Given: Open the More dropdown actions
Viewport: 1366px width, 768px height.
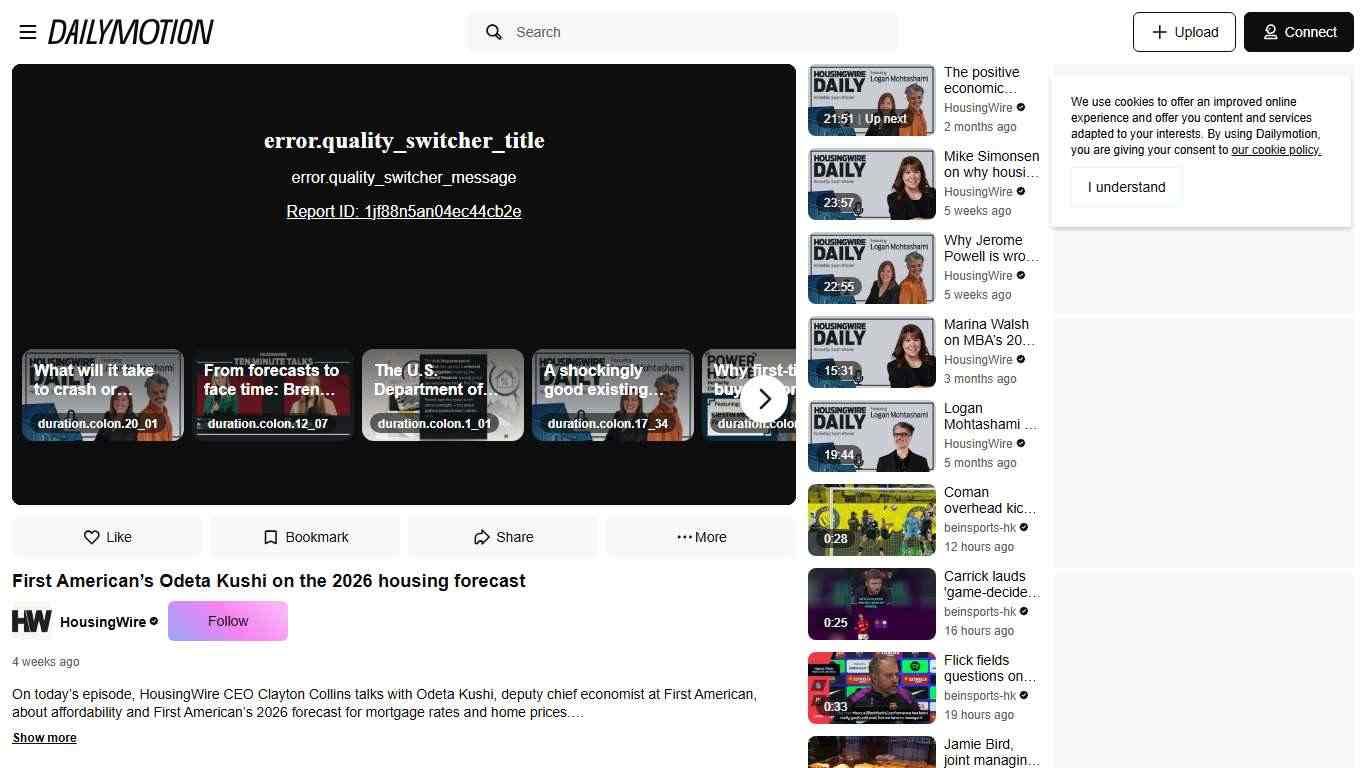Looking at the screenshot, I should pyautogui.click(x=700, y=537).
